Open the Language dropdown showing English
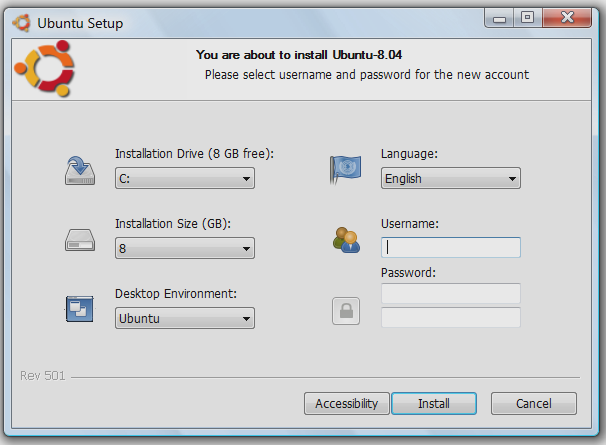The image size is (606, 445). 451,178
